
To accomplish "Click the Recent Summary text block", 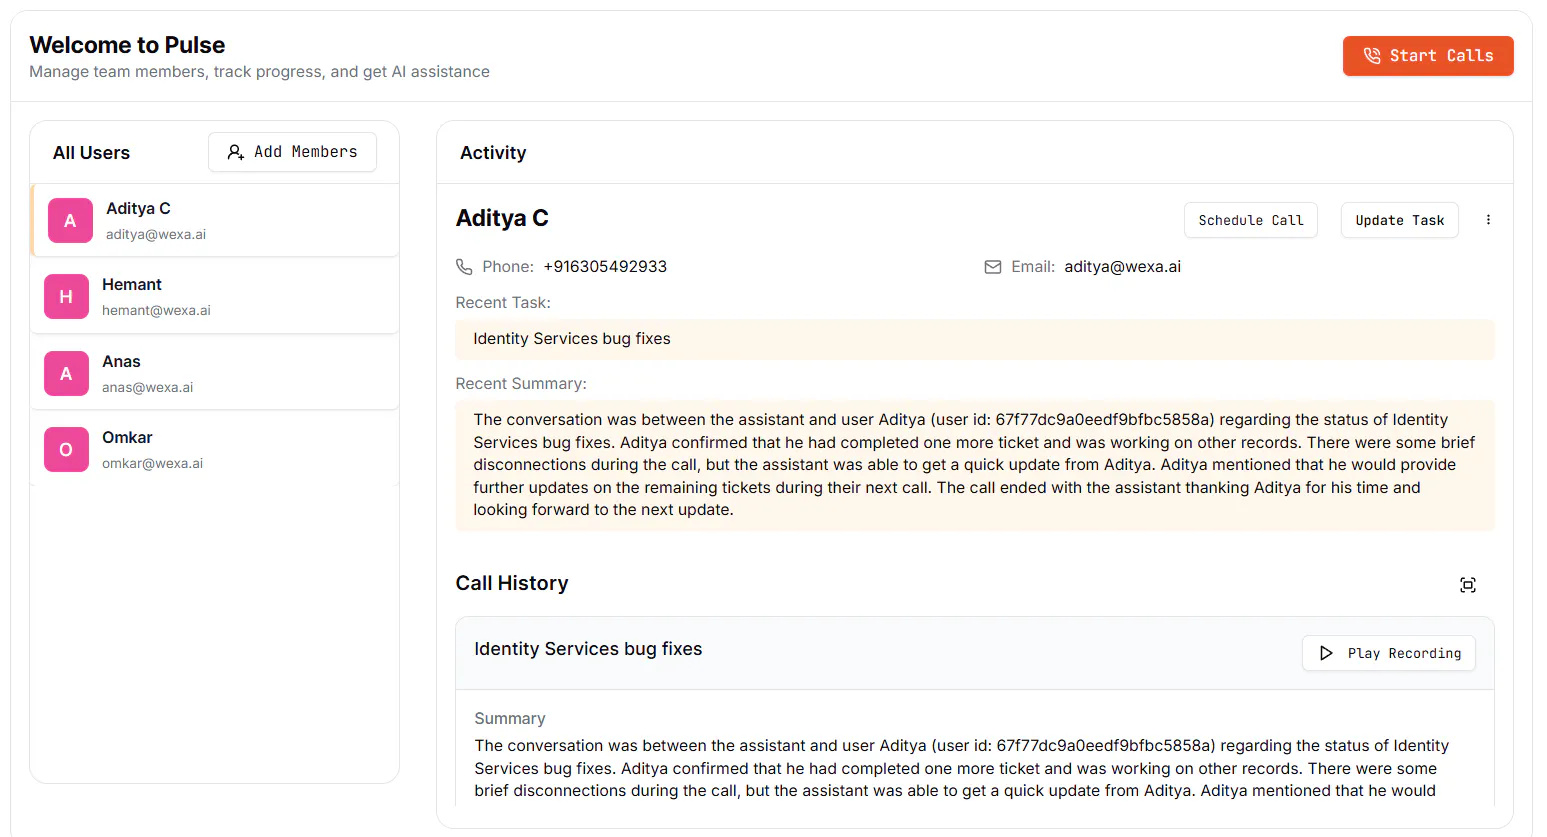I will 975,465.
